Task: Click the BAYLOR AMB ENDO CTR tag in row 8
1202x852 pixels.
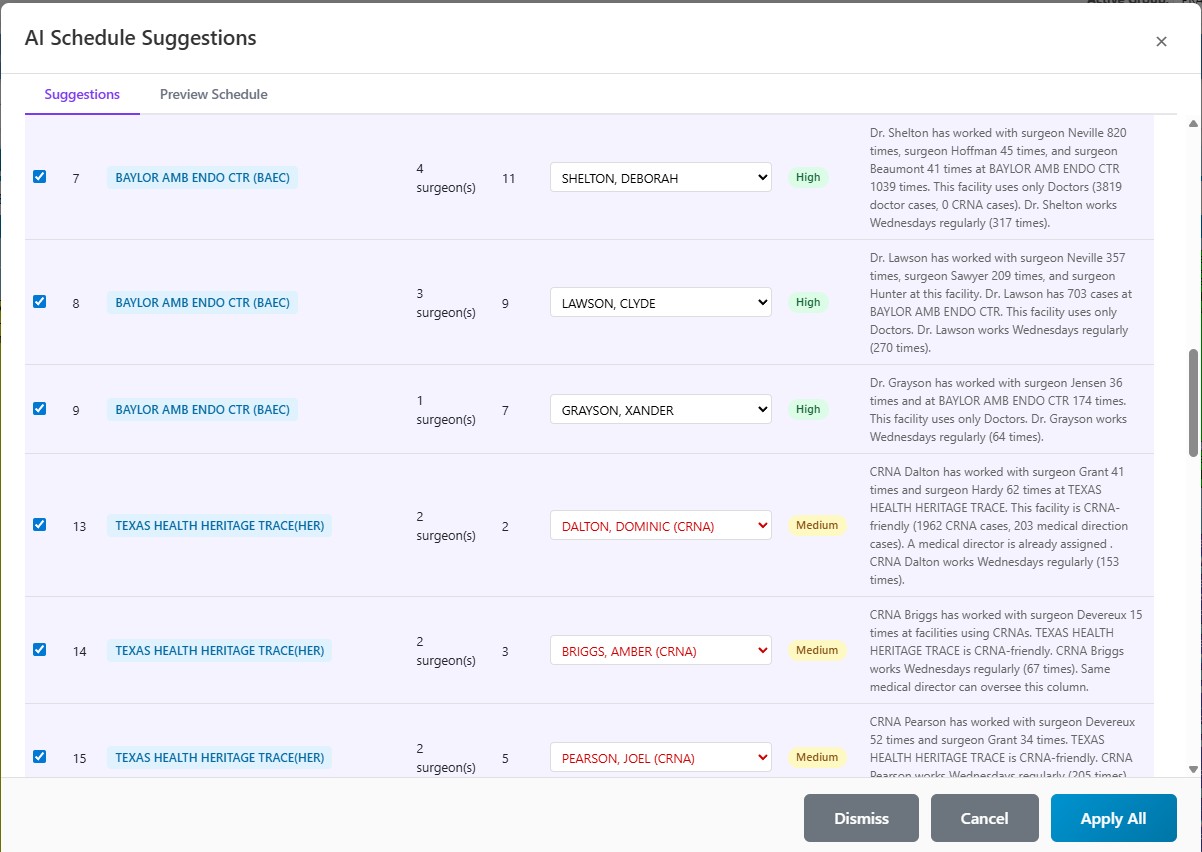Action: pyautogui.click(x=202, y=302)
